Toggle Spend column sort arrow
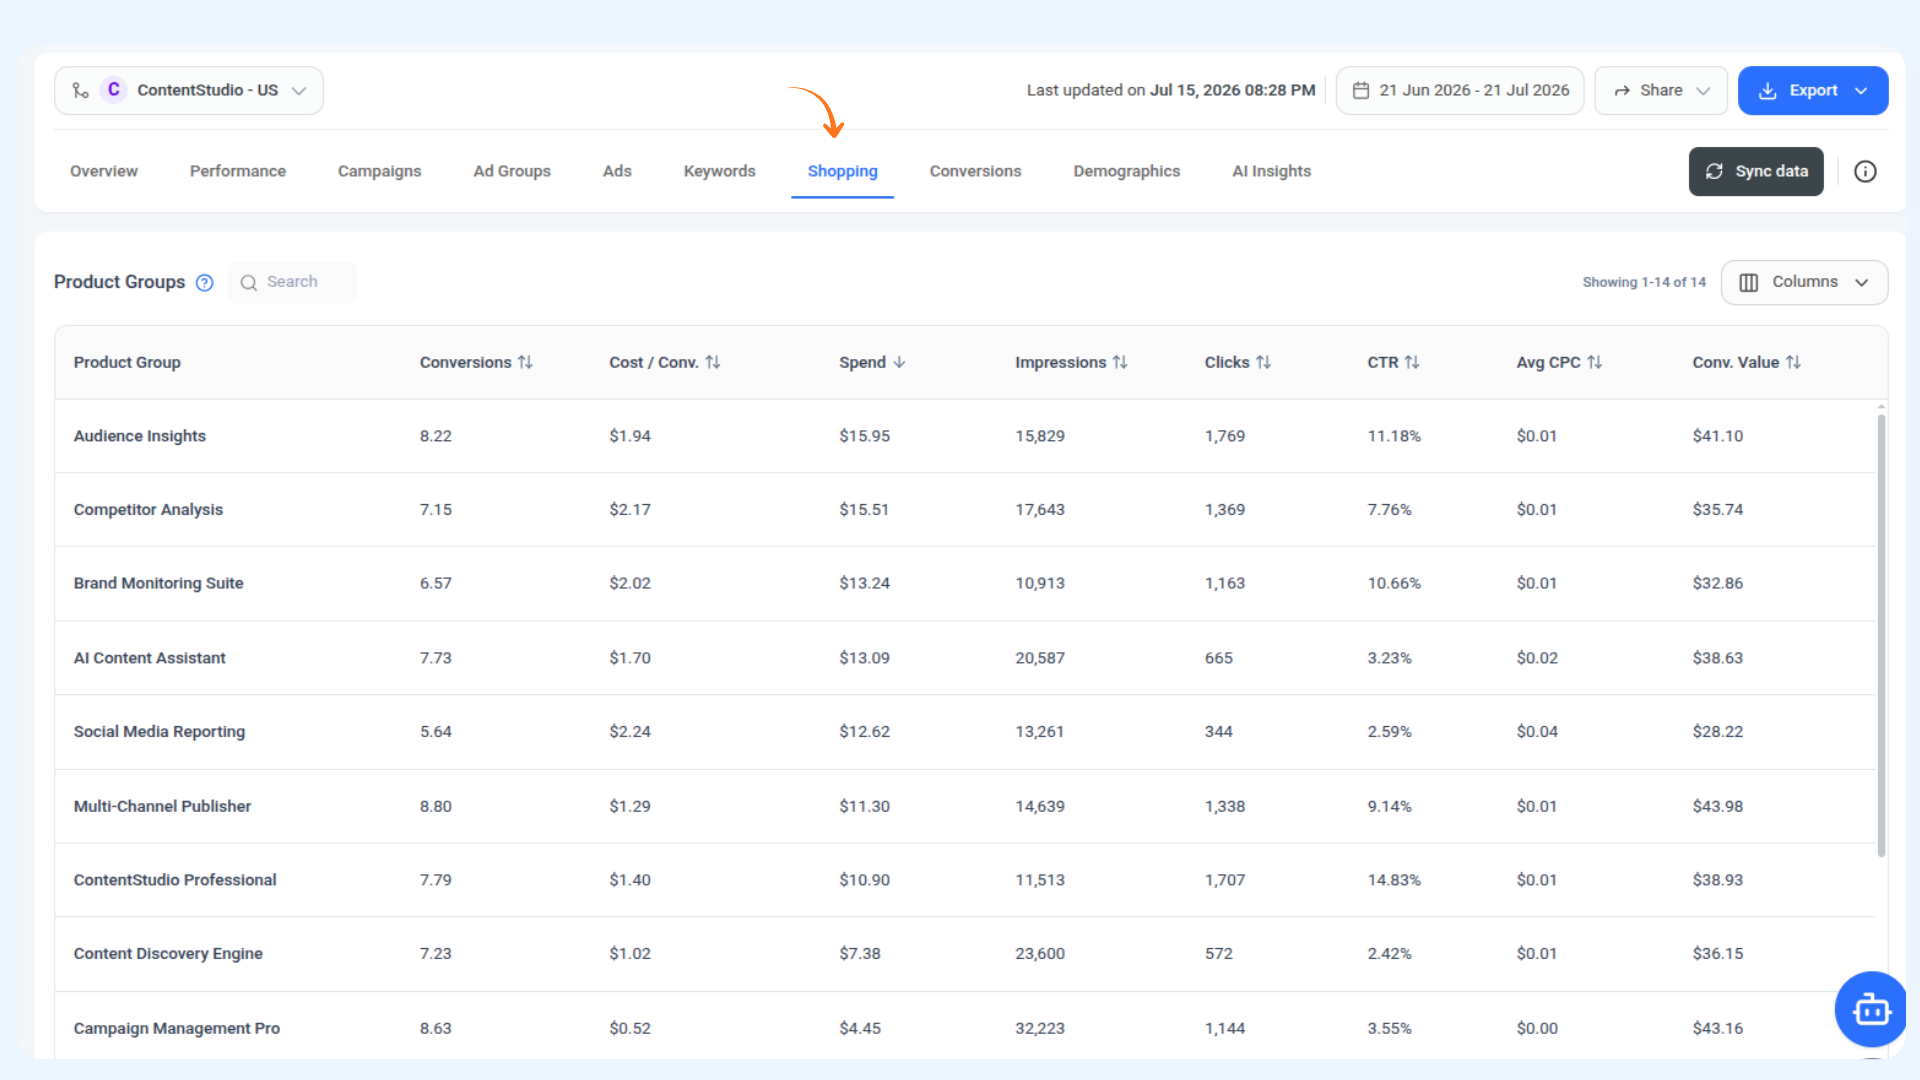The width and height of the screenshot is (1920, 1080). [x=899, y=362]
